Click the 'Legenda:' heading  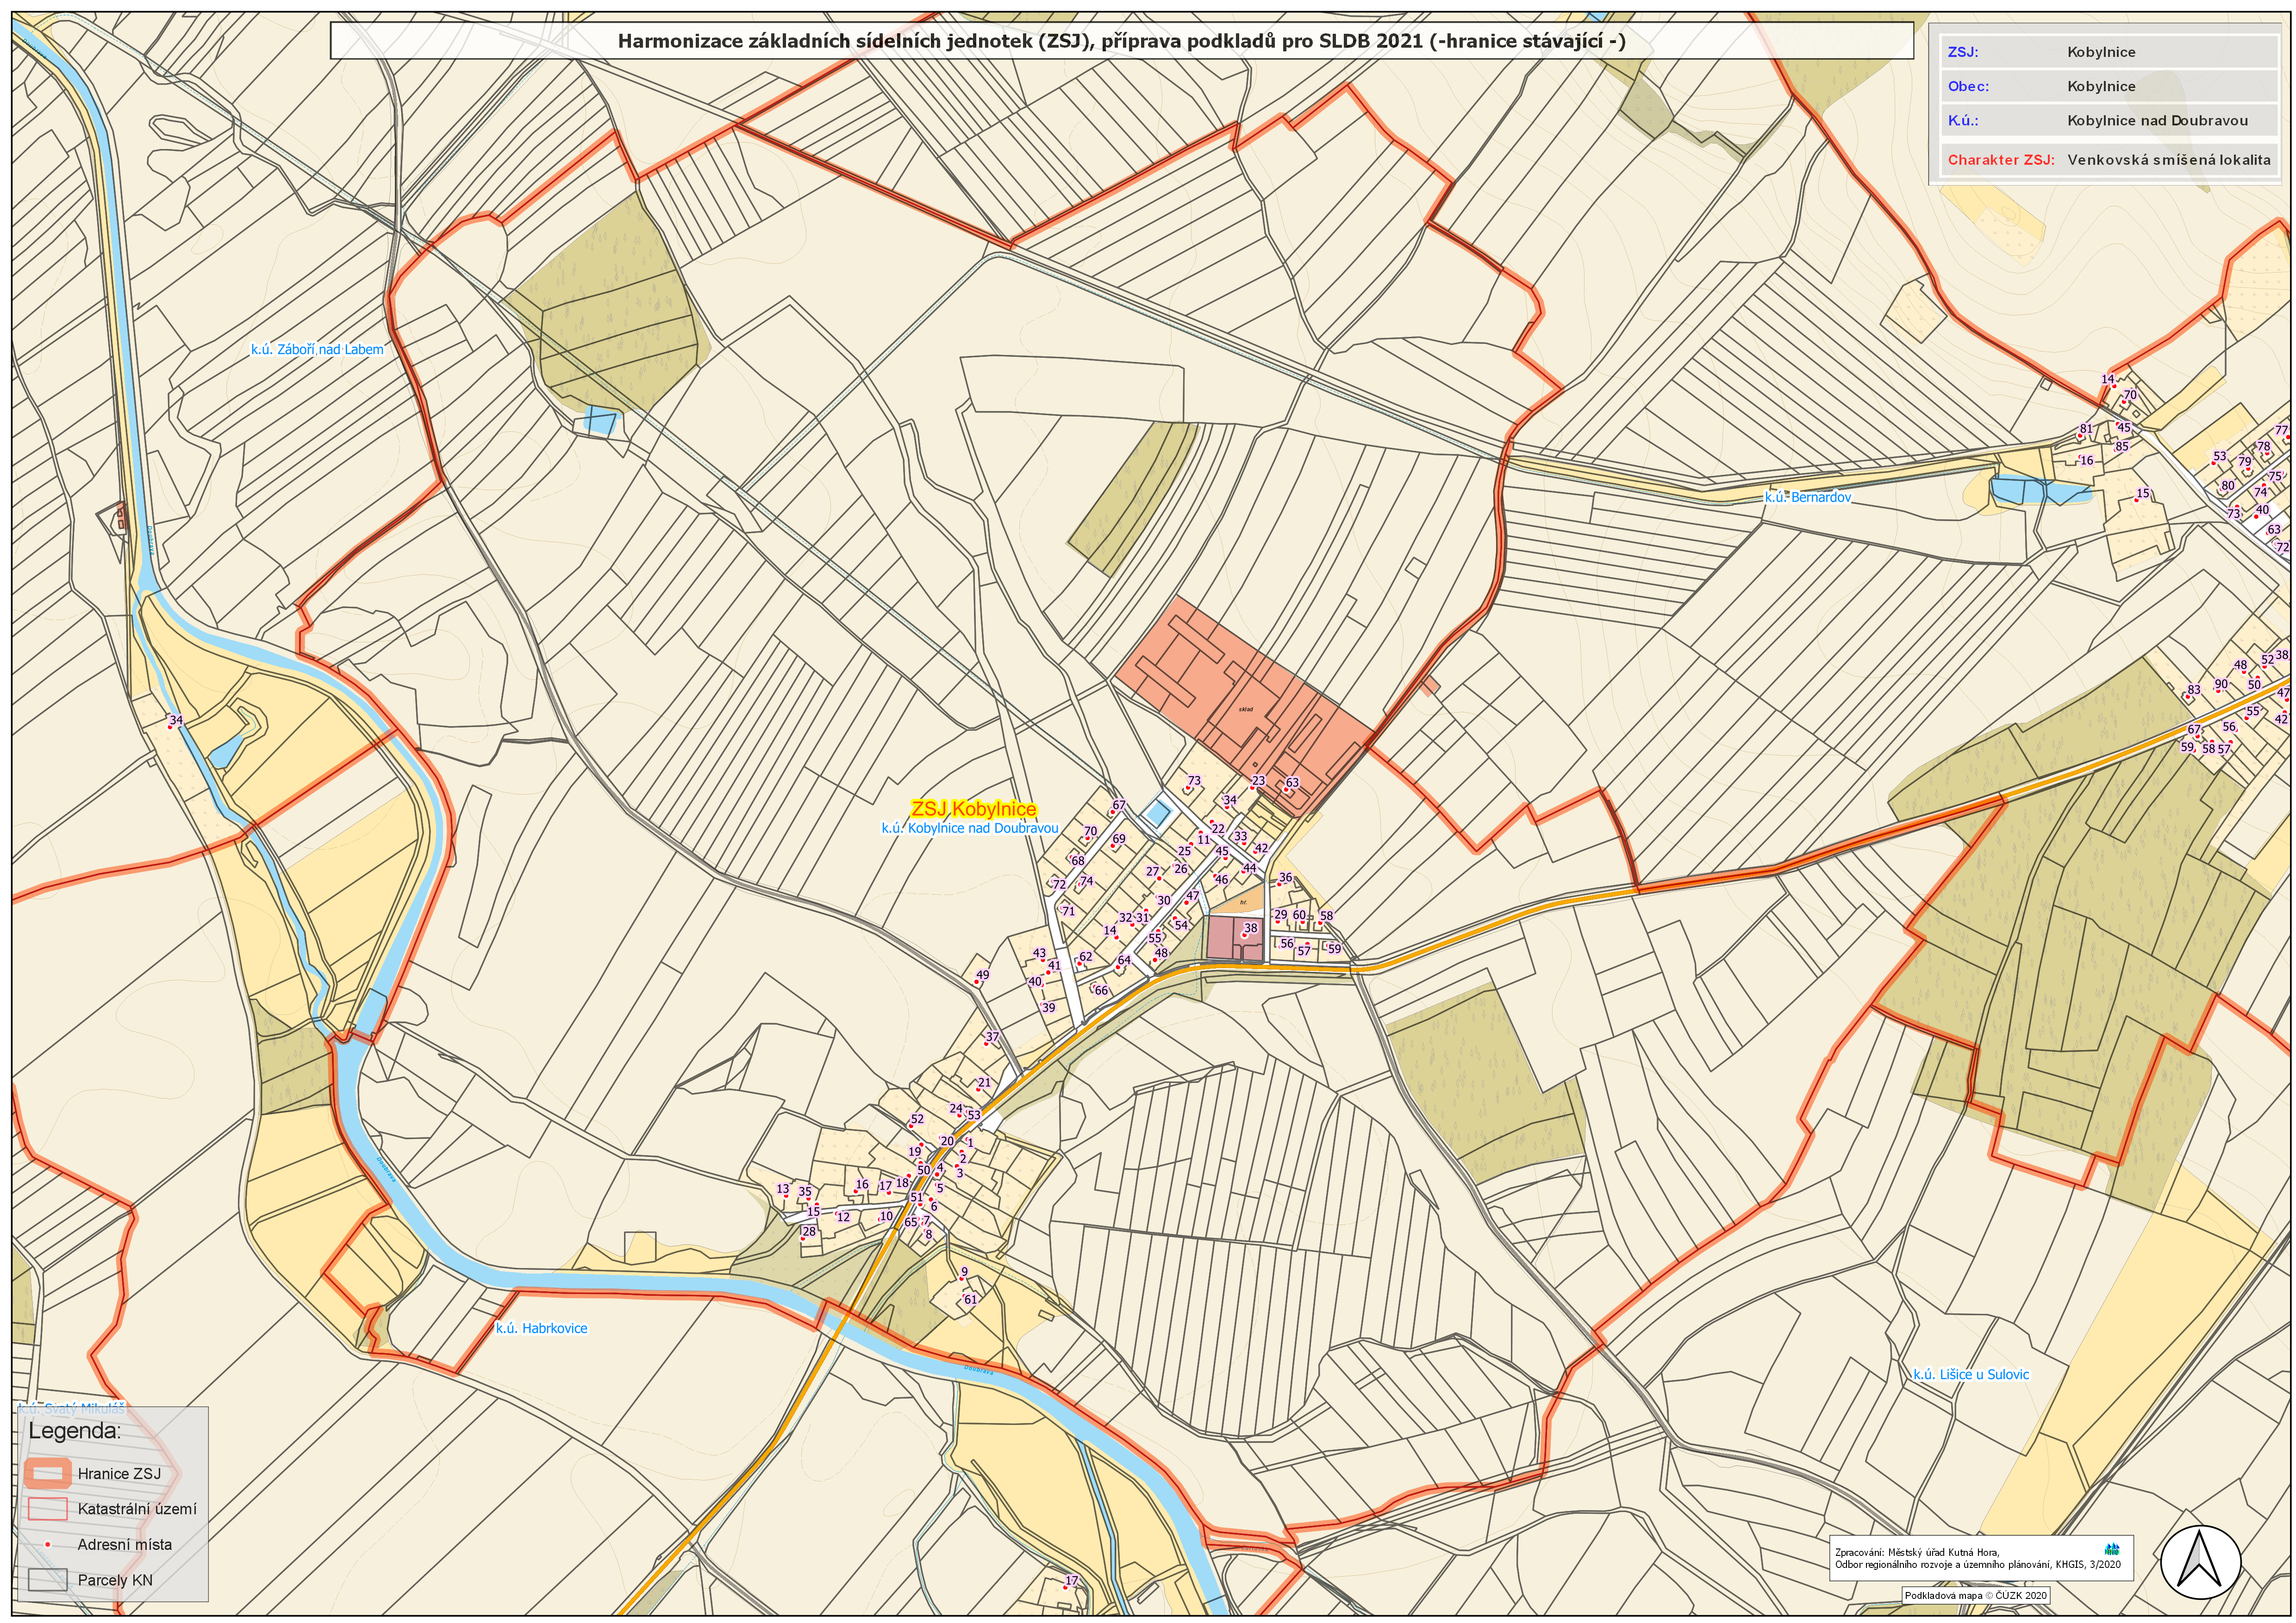(75, 1430)
